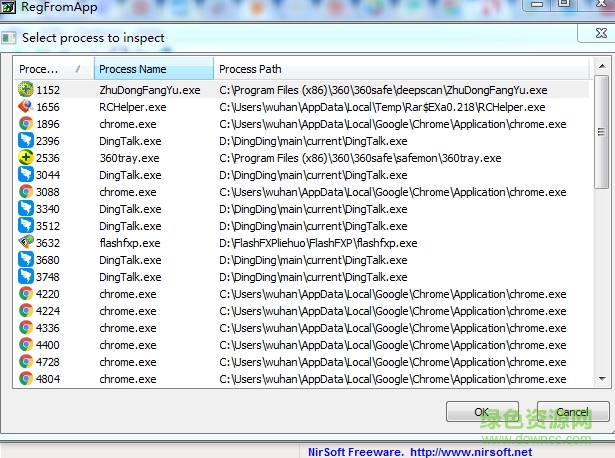This screenshot has width=615, height=458.
Task: Select chrome.exe name in row 4728
Action: point(128,362)
